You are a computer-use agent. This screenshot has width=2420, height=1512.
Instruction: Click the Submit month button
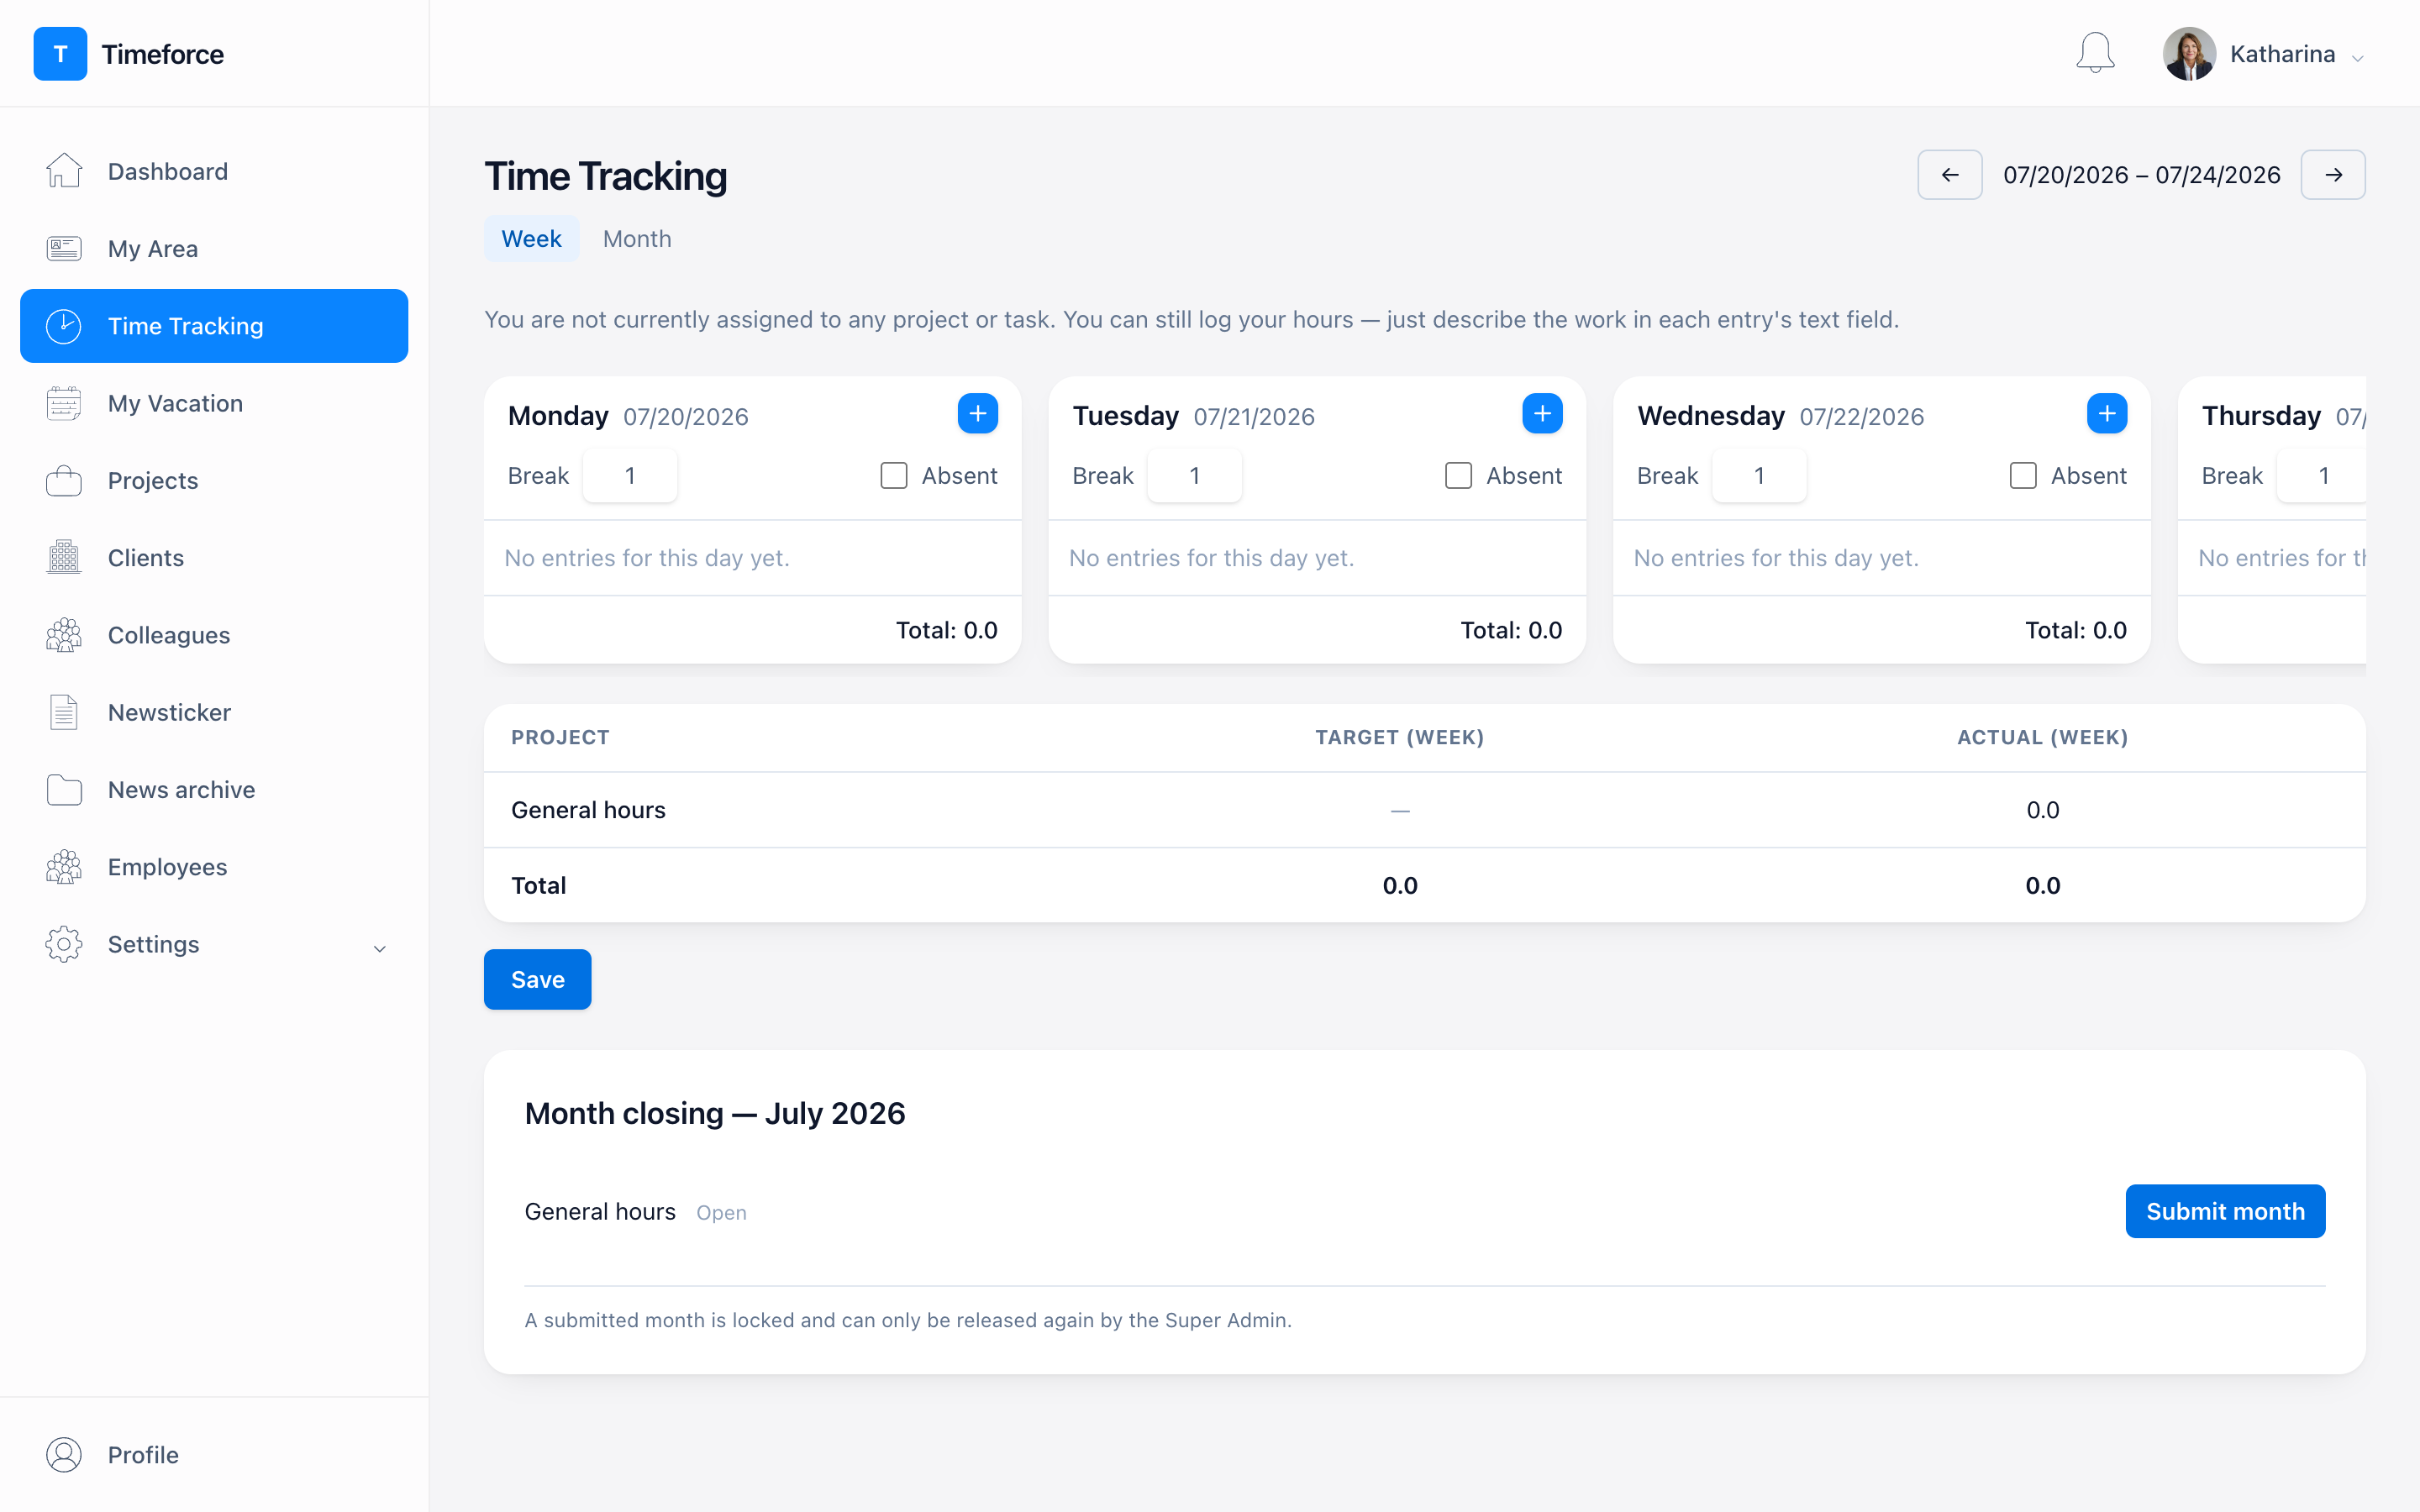pyautogui.click(x=2225, y=1211)
